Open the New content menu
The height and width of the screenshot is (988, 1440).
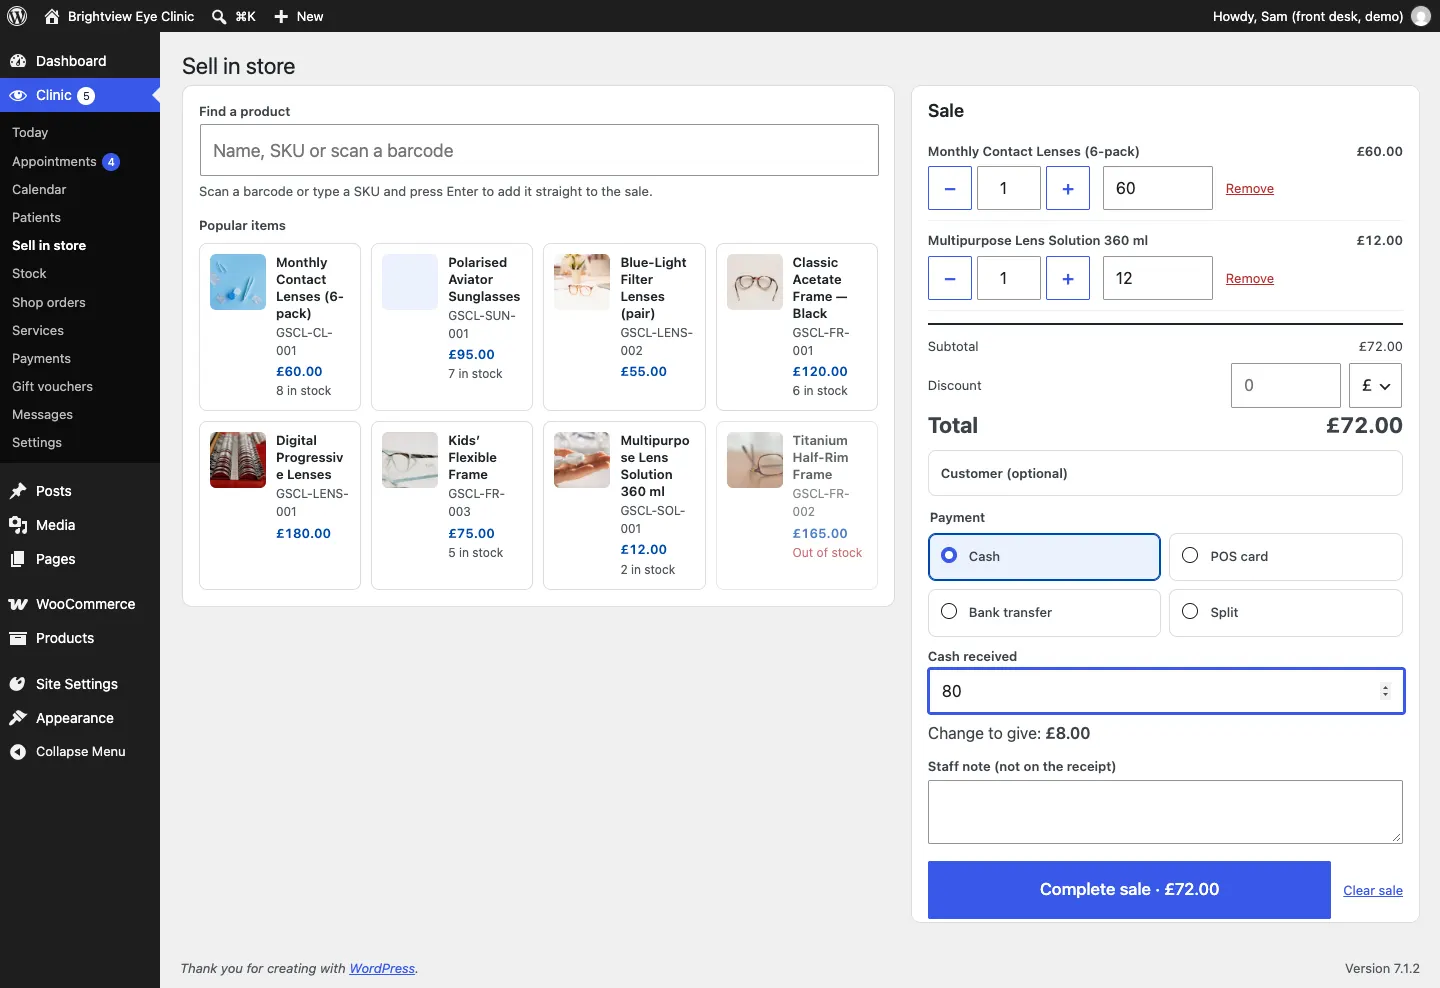click(298, 16)
